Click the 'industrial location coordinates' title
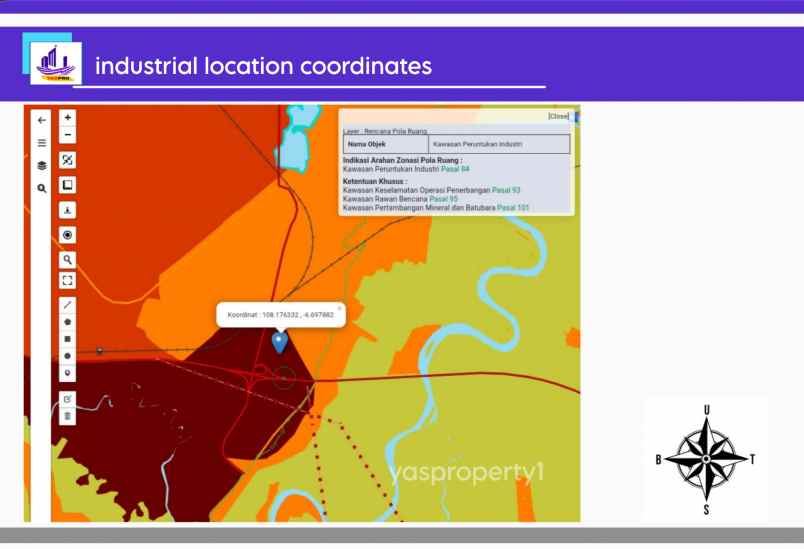Screen dimensions: 804x549 click(x=264, y=66)
